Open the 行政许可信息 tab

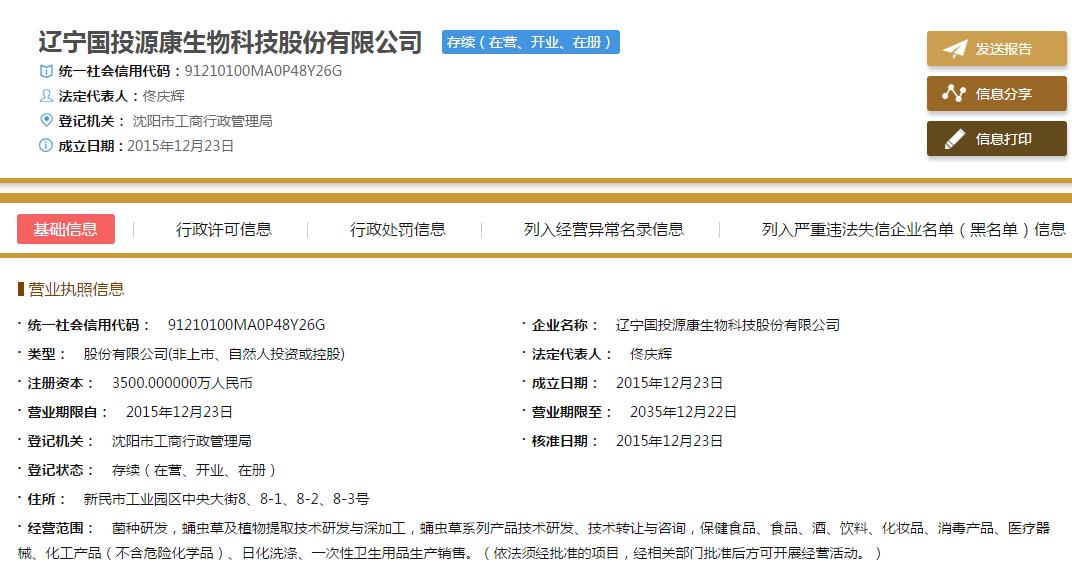(x=224, y=229)
